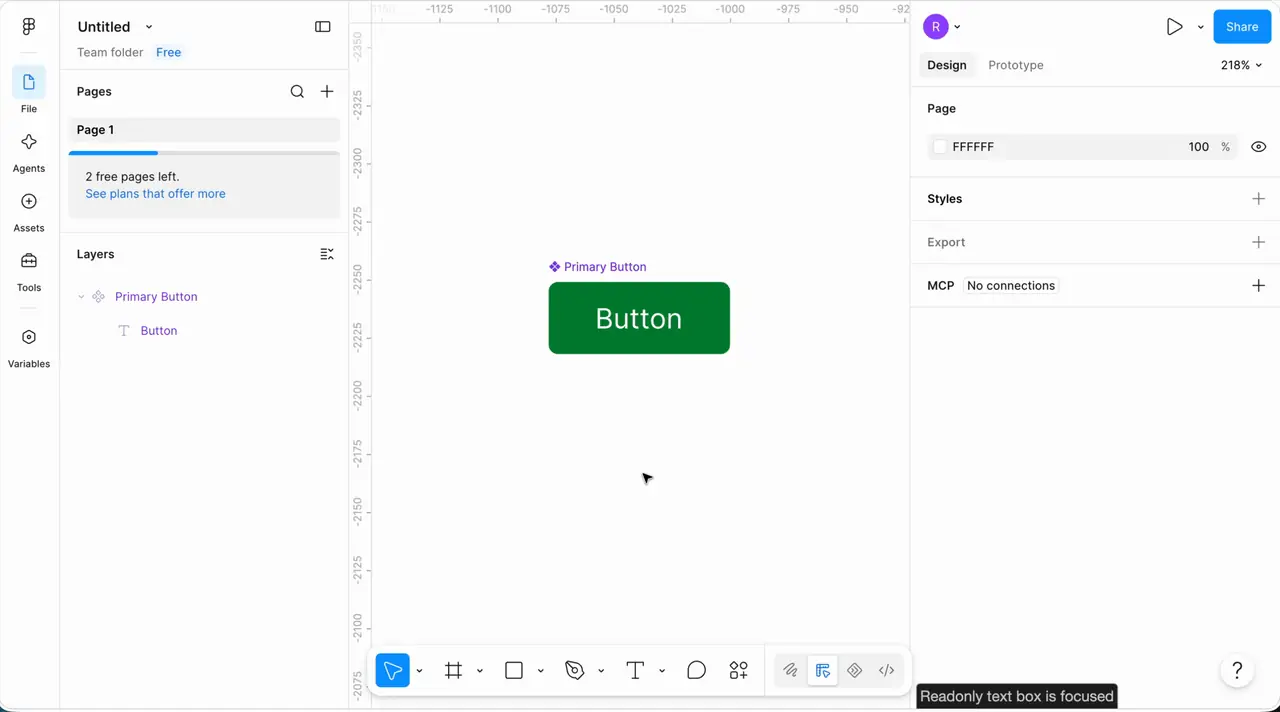
Task: Select the Rectangle shape tool
Action: (514, 670)
